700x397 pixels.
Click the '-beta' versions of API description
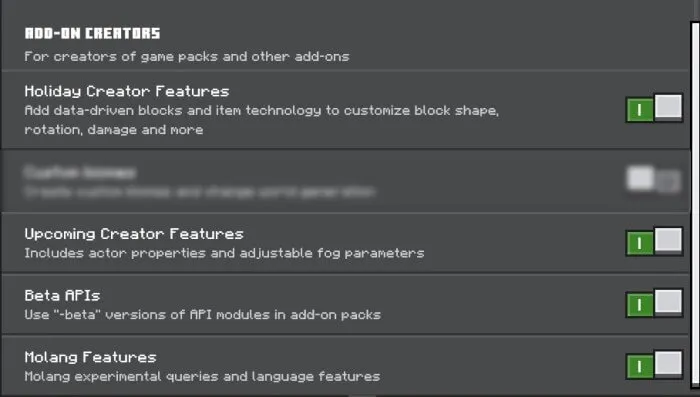tap(203, 315)
